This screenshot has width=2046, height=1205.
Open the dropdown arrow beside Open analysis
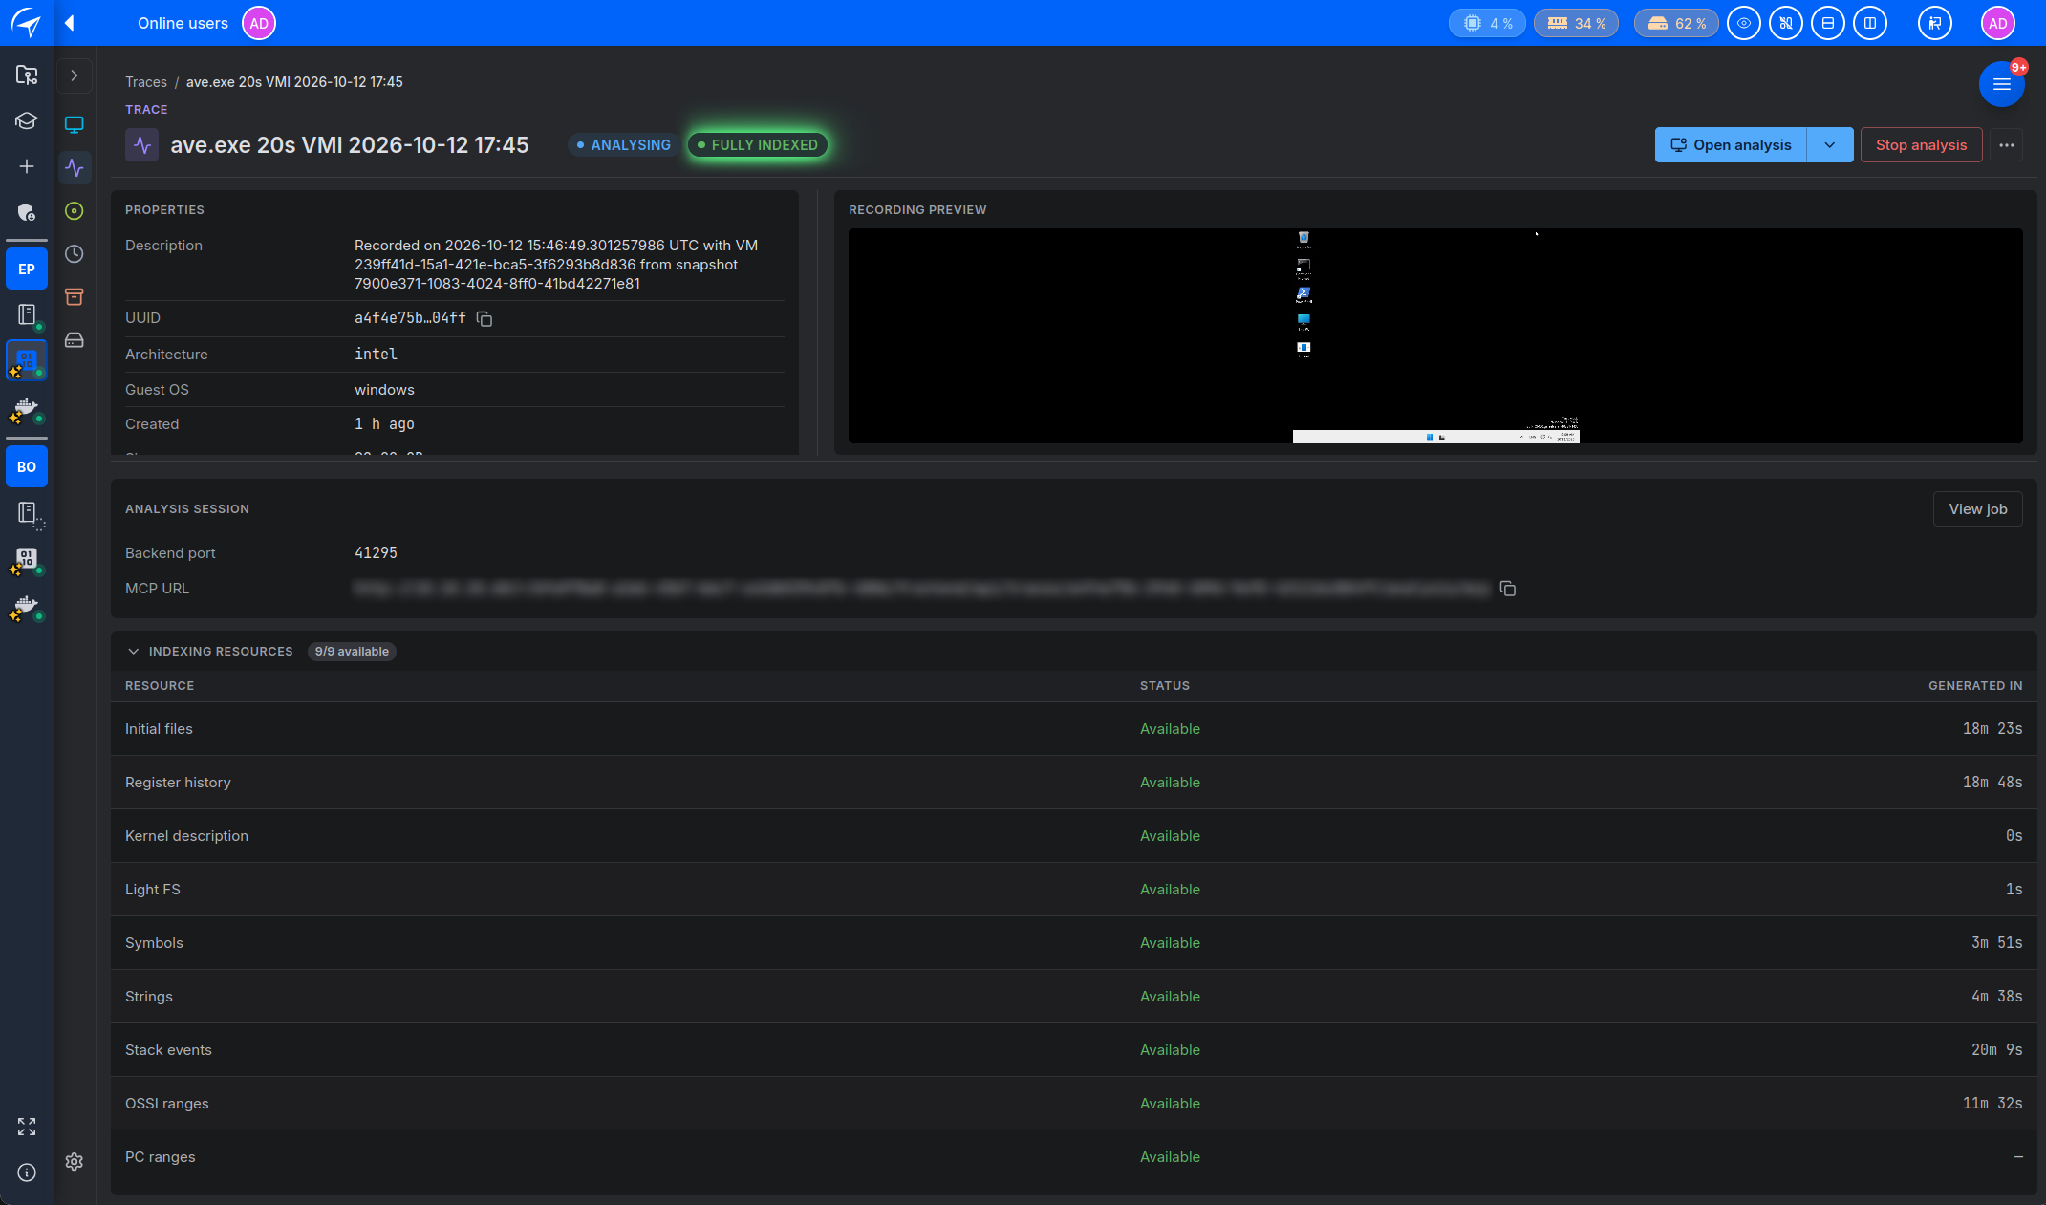pos(1830,145)
